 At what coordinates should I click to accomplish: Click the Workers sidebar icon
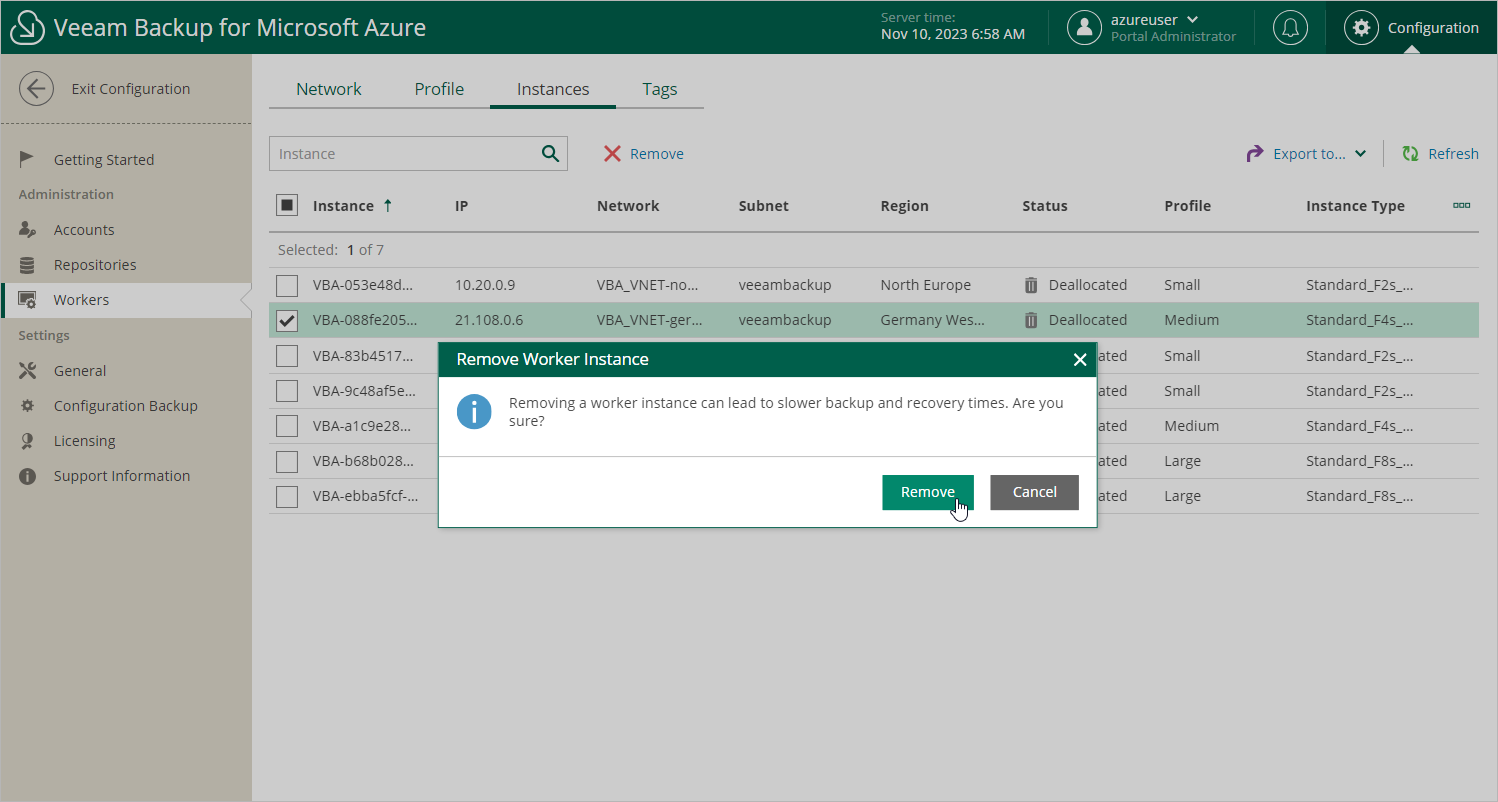tap(28, 300)
